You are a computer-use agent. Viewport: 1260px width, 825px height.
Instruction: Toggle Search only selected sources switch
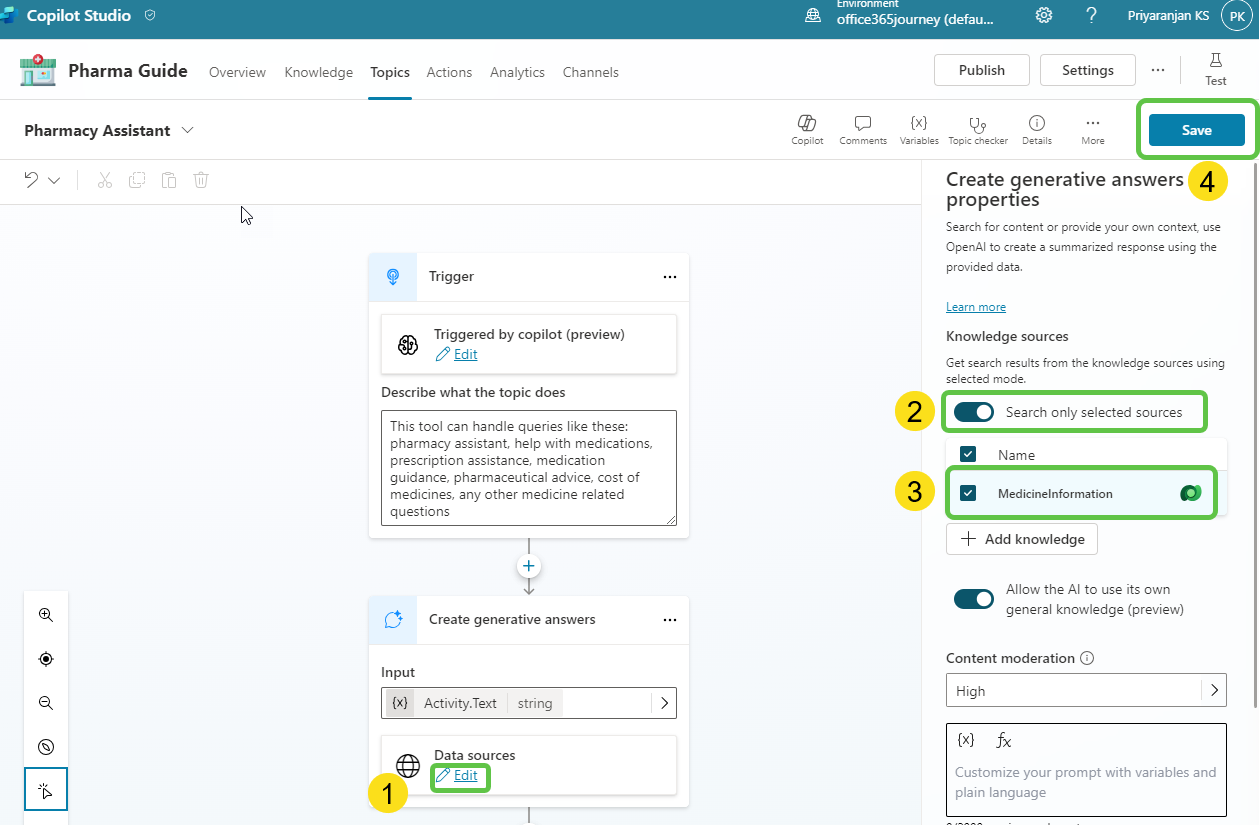click(973, 412)
